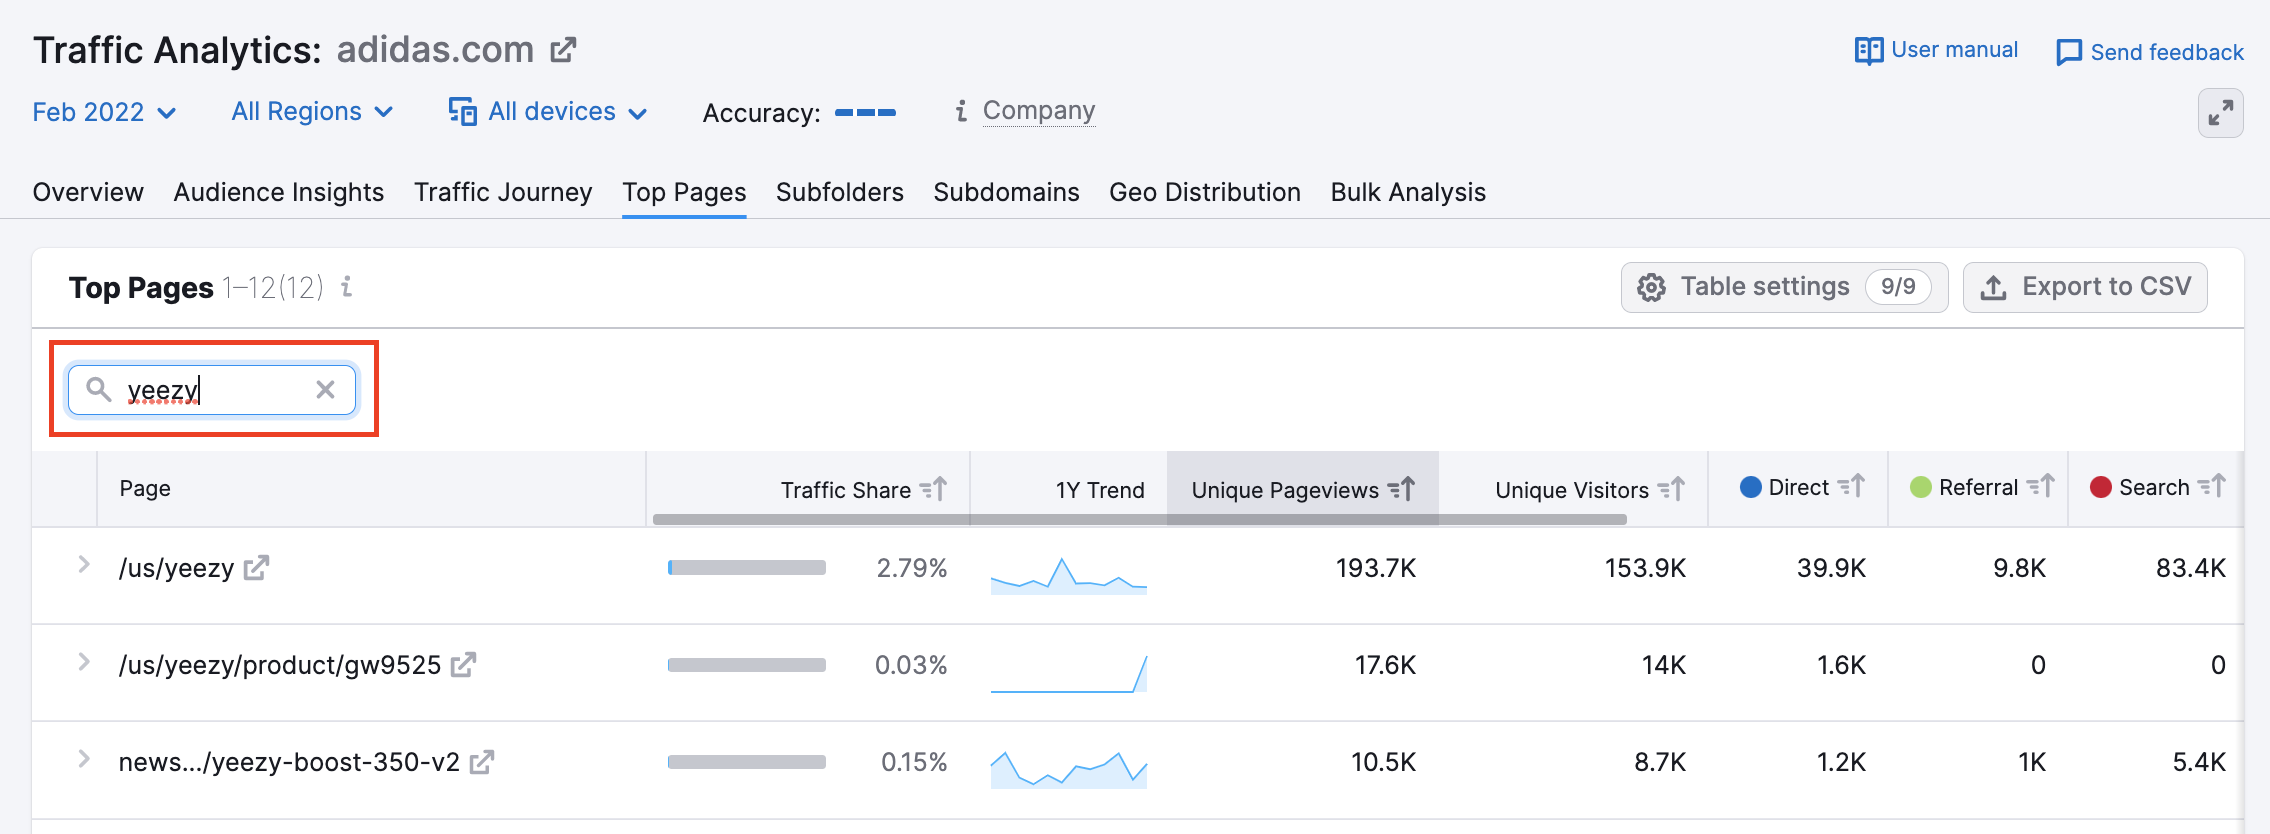The image size is (2270, 834).
Task: Click the red Search legend dot
Action: tap(2101, 487)
